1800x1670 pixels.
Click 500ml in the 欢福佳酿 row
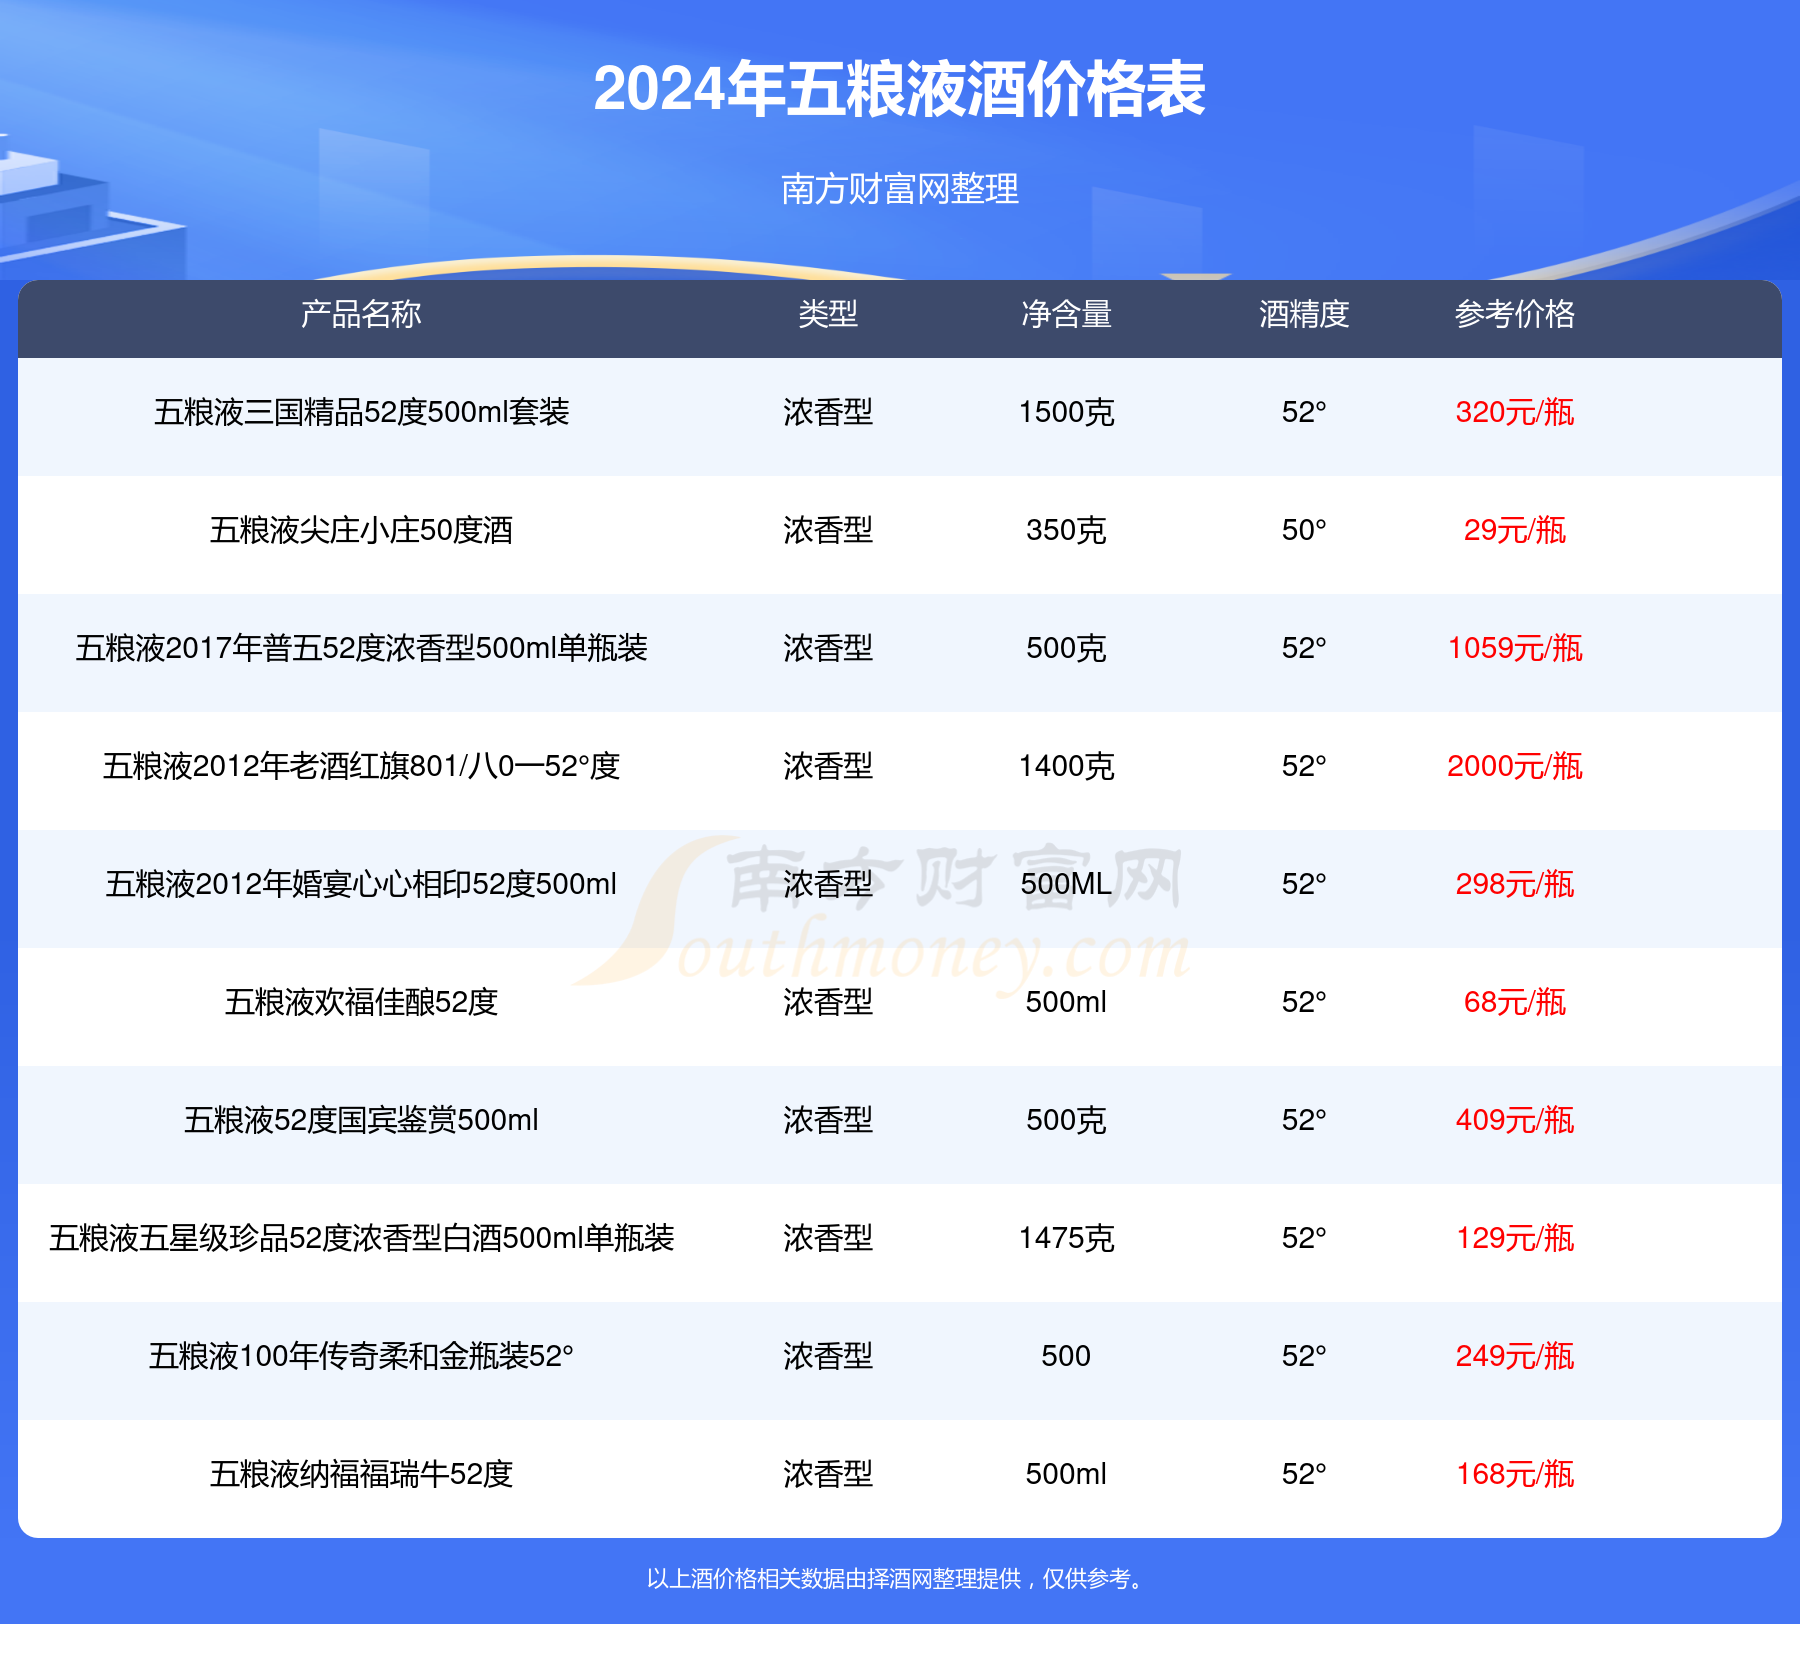1066,1002
